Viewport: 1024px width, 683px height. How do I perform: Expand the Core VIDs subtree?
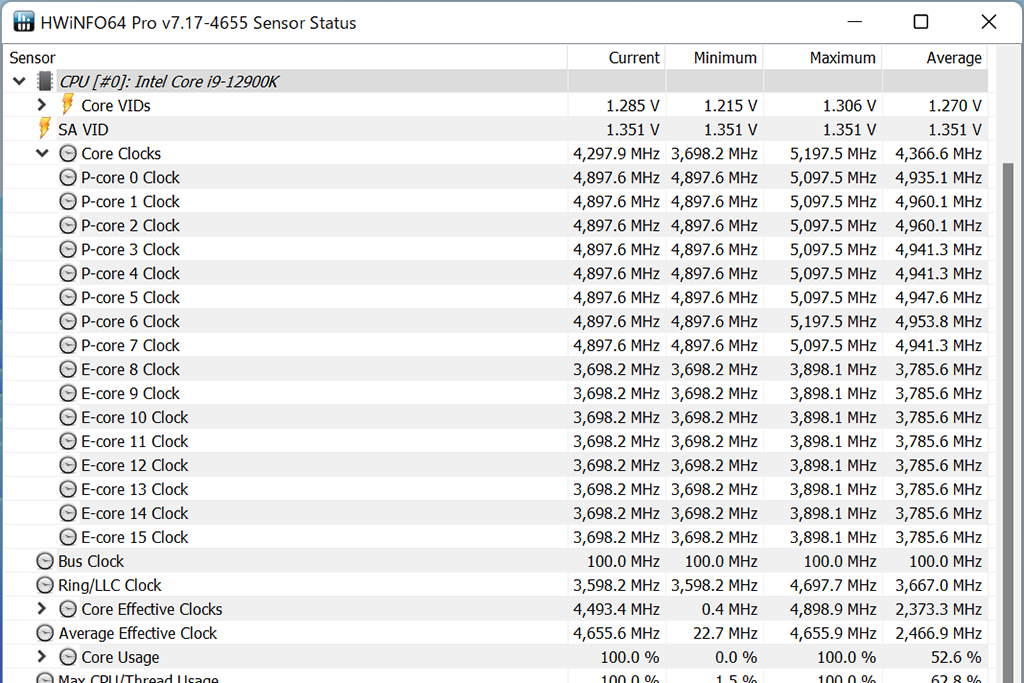pos(42,105)
